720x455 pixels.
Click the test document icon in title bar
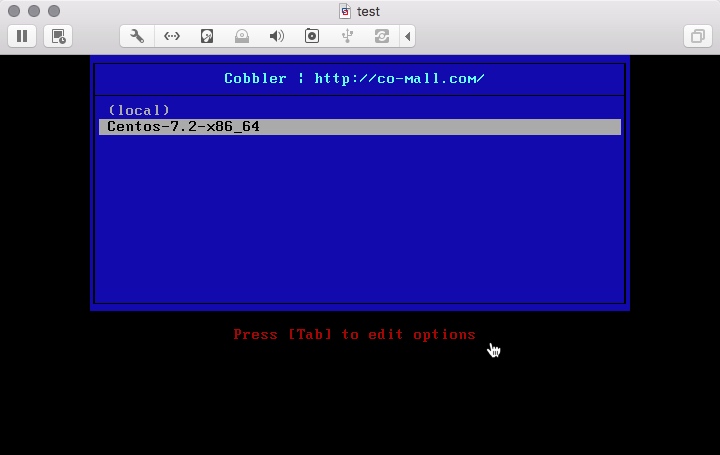[345, 11]
